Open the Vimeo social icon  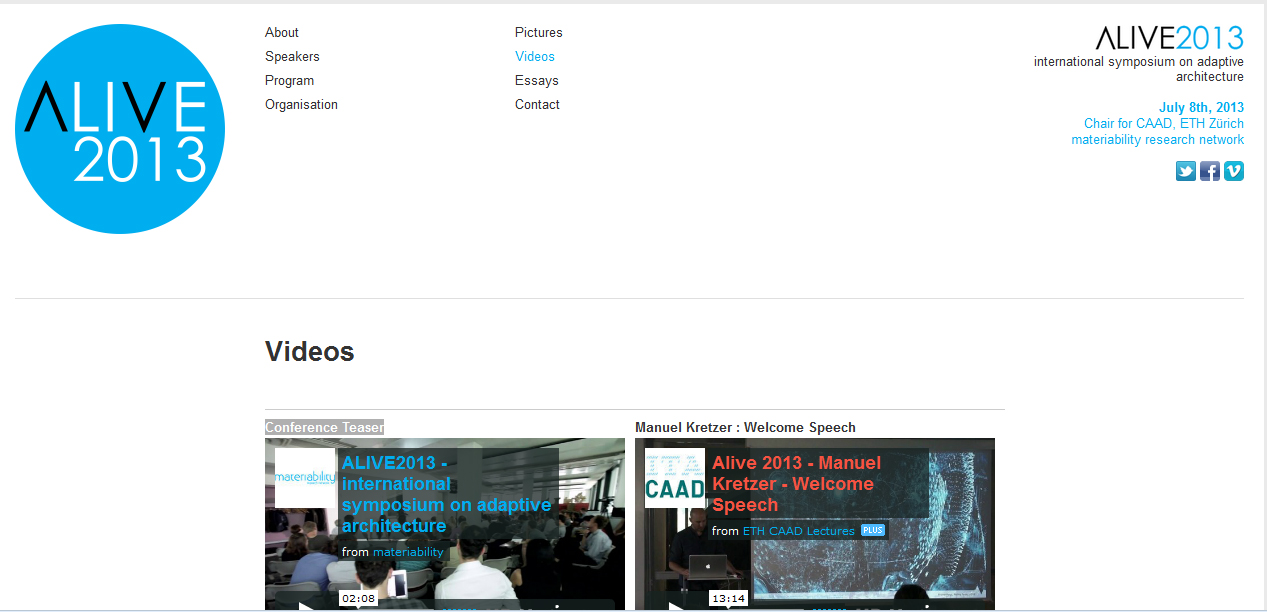point(1234,171)
